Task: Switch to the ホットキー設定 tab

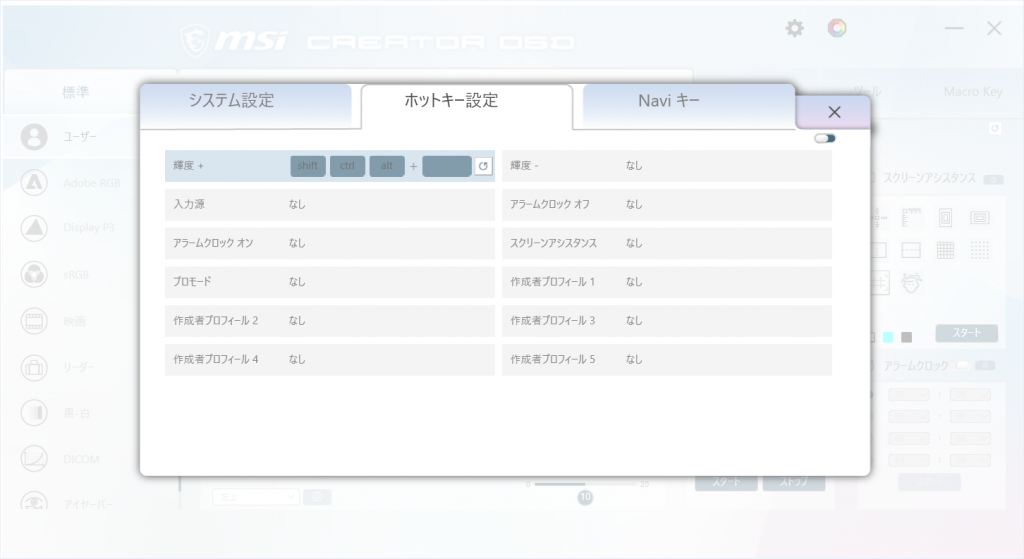Action: (466, 106)
